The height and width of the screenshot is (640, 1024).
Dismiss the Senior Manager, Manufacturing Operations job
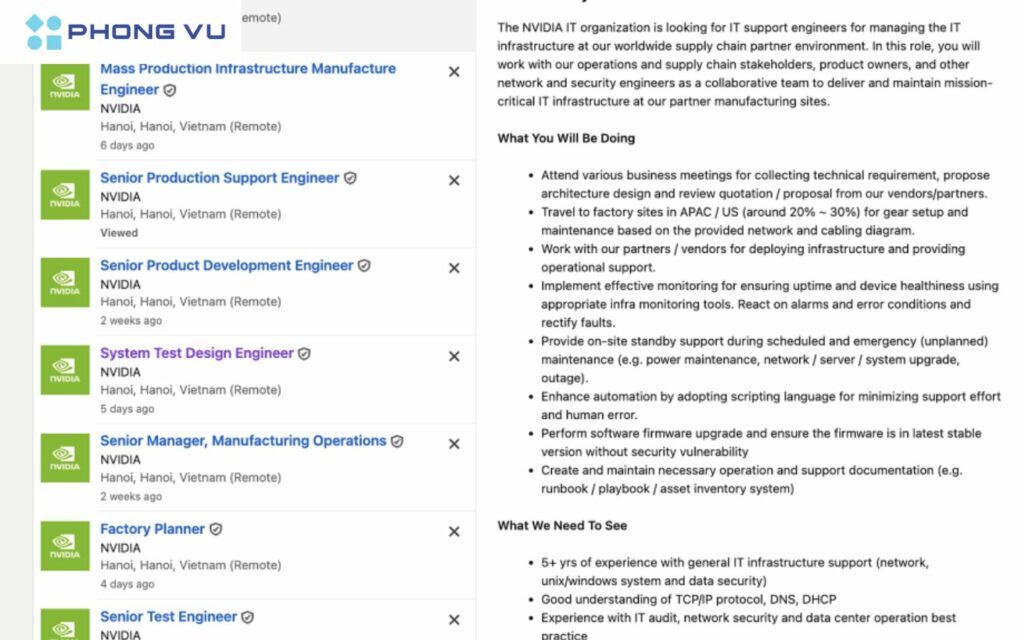(454, 444)
